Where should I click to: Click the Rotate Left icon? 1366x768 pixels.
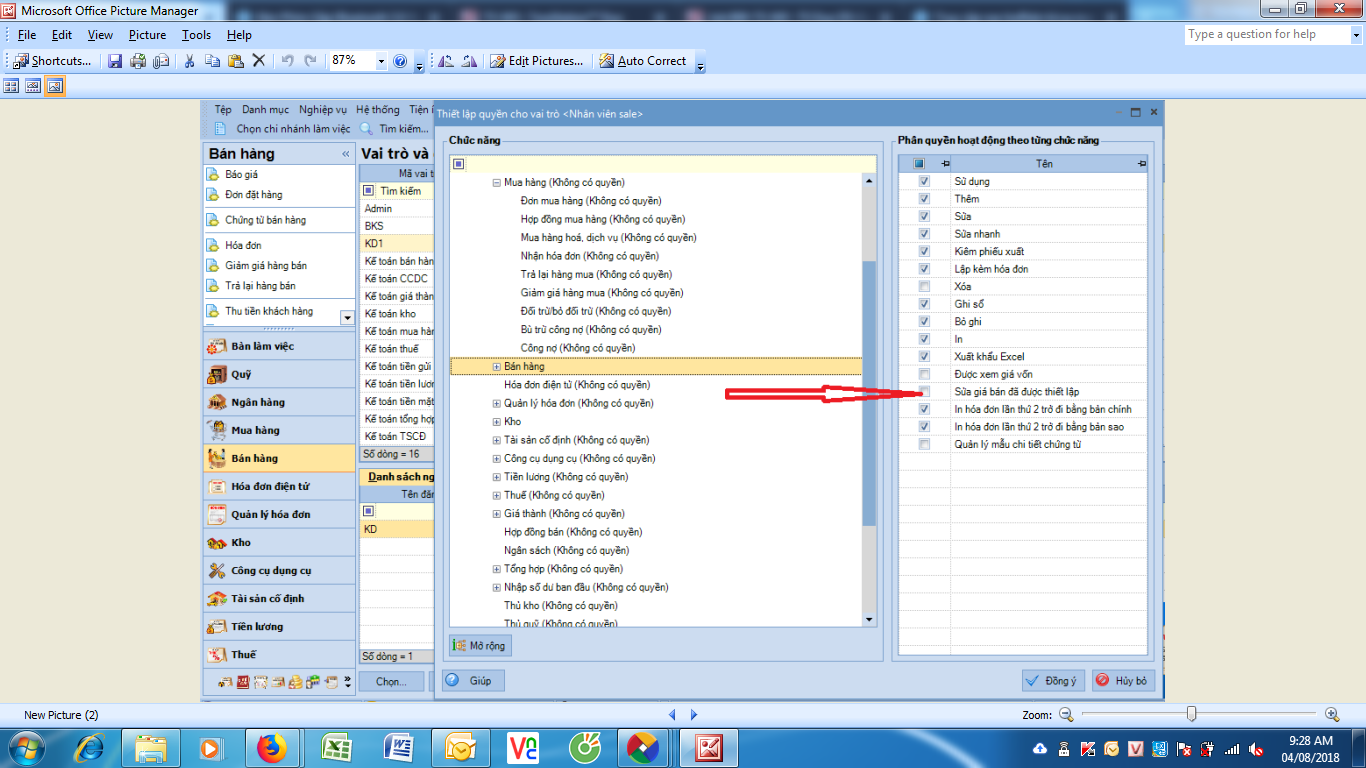pyautogui.click(x=446, y=61)
